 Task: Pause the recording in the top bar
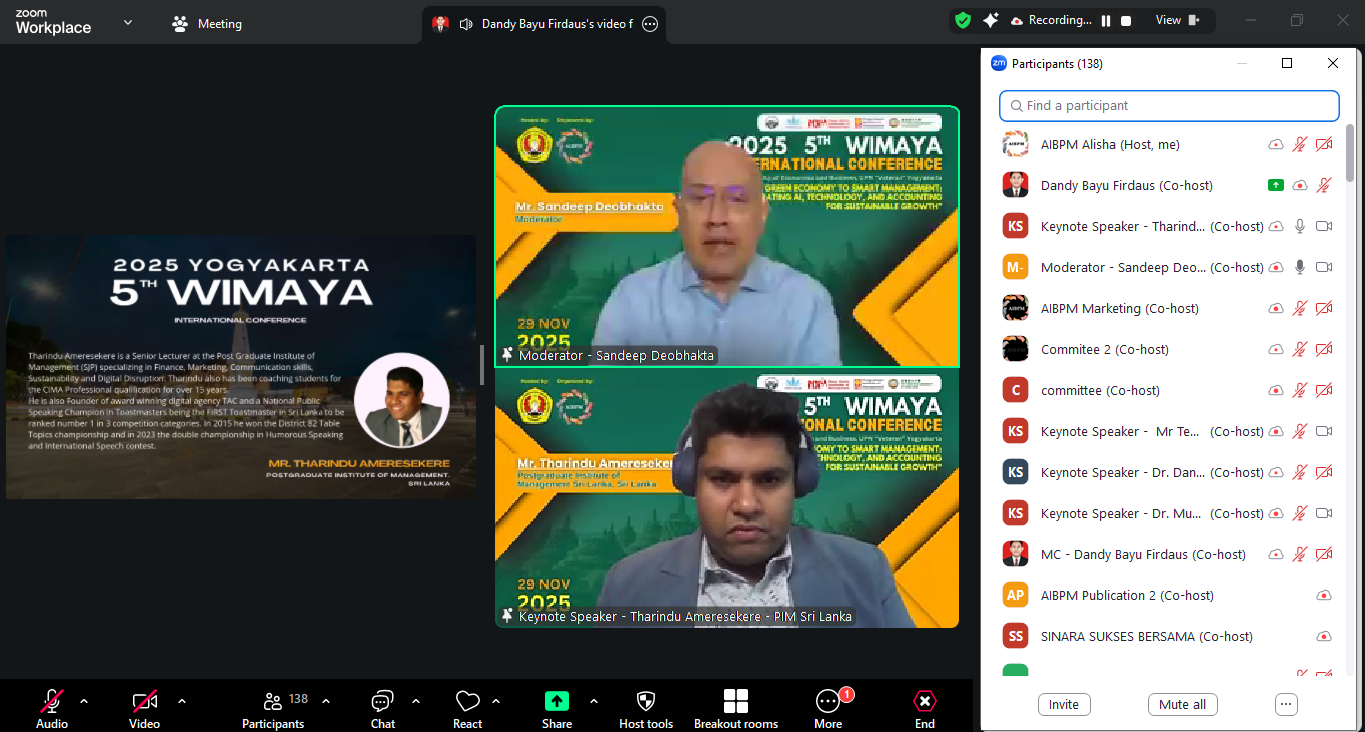click(x=1106, y=20)
